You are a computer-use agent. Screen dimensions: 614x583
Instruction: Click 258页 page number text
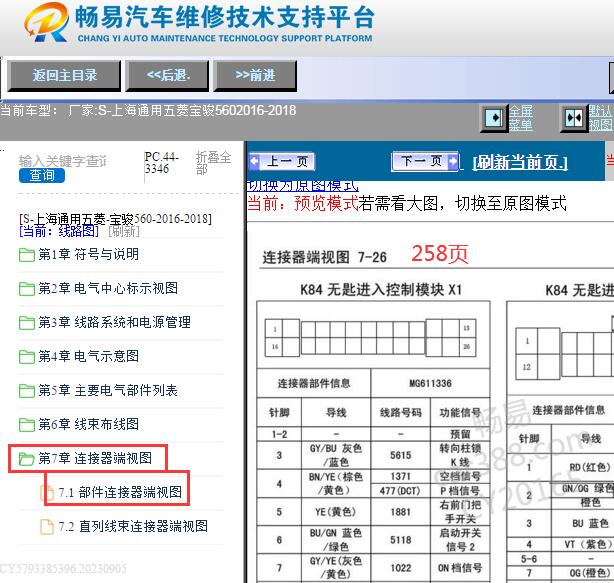pos(440,254)
